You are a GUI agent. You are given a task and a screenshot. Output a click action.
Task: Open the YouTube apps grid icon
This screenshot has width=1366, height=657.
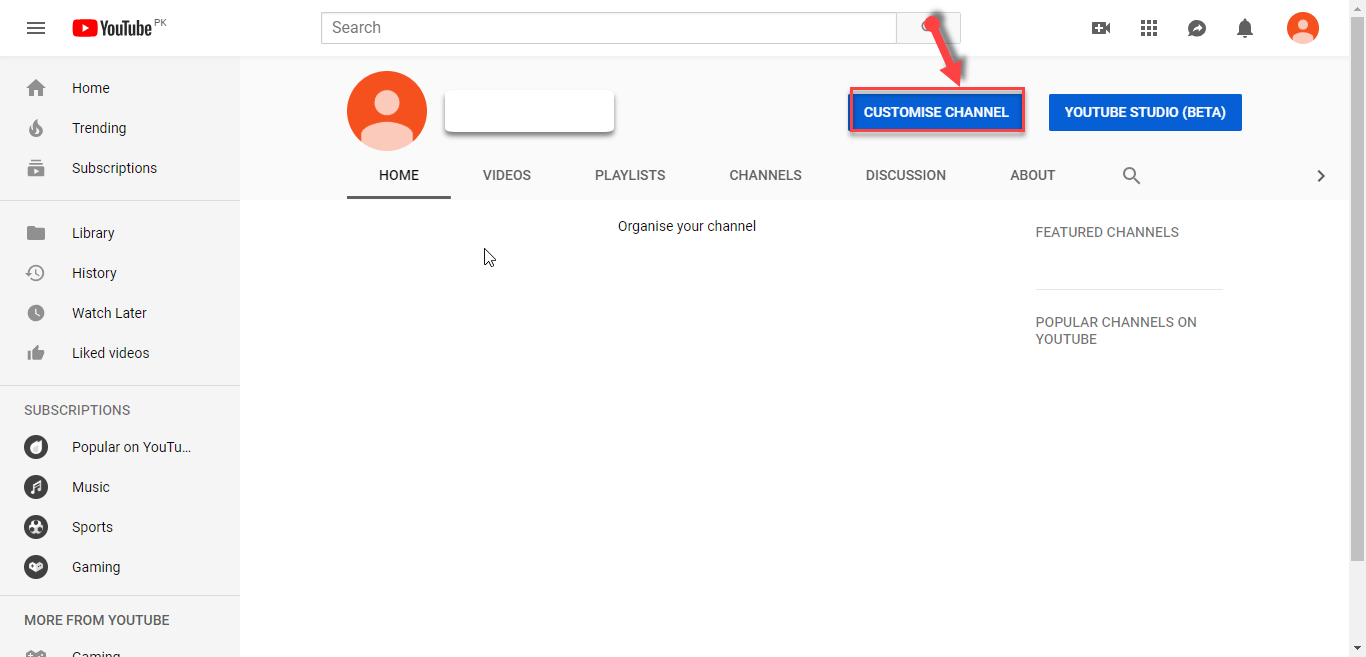1148,28
